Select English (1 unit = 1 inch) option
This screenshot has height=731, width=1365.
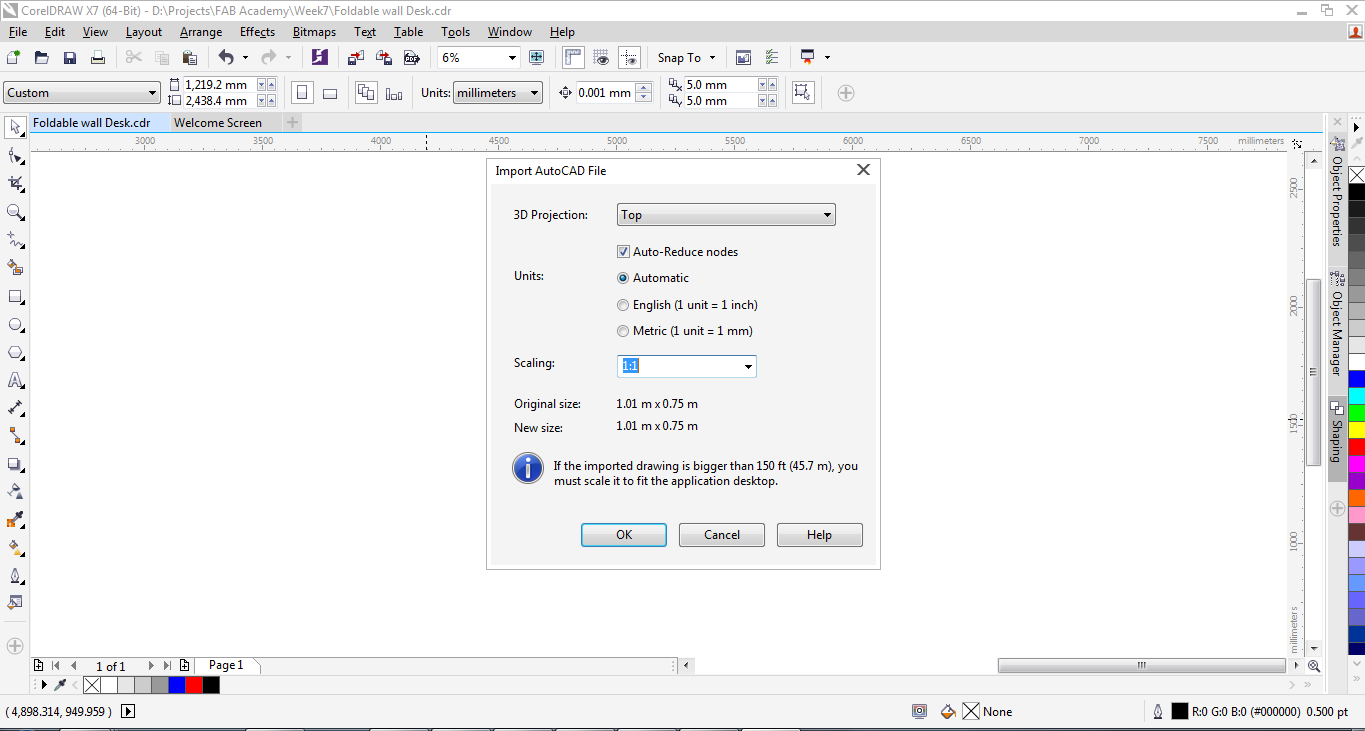click(x=623, y=305)
